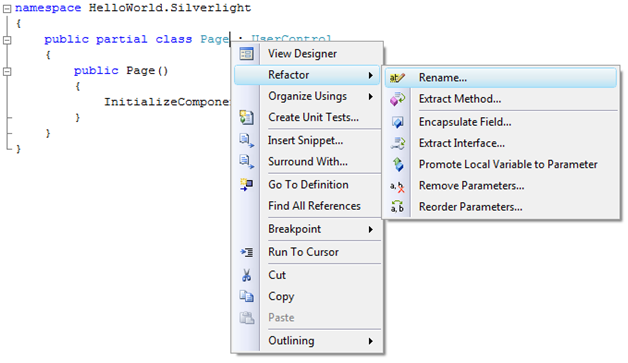Screen dimensions: 628x363
Task: Click the Run To Cursor icon
Action: point(246,252)
